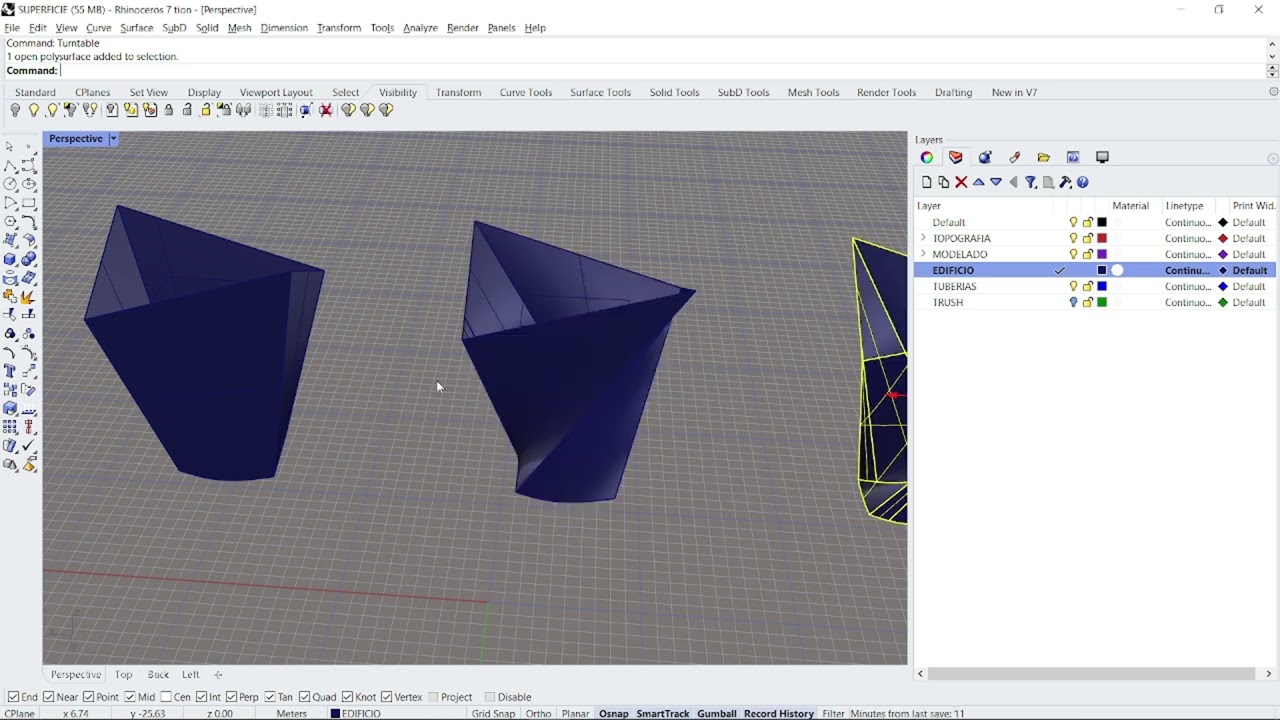Delete layer using red X icon
Viewport: 1280px width, 720px height.
(961, 182)
